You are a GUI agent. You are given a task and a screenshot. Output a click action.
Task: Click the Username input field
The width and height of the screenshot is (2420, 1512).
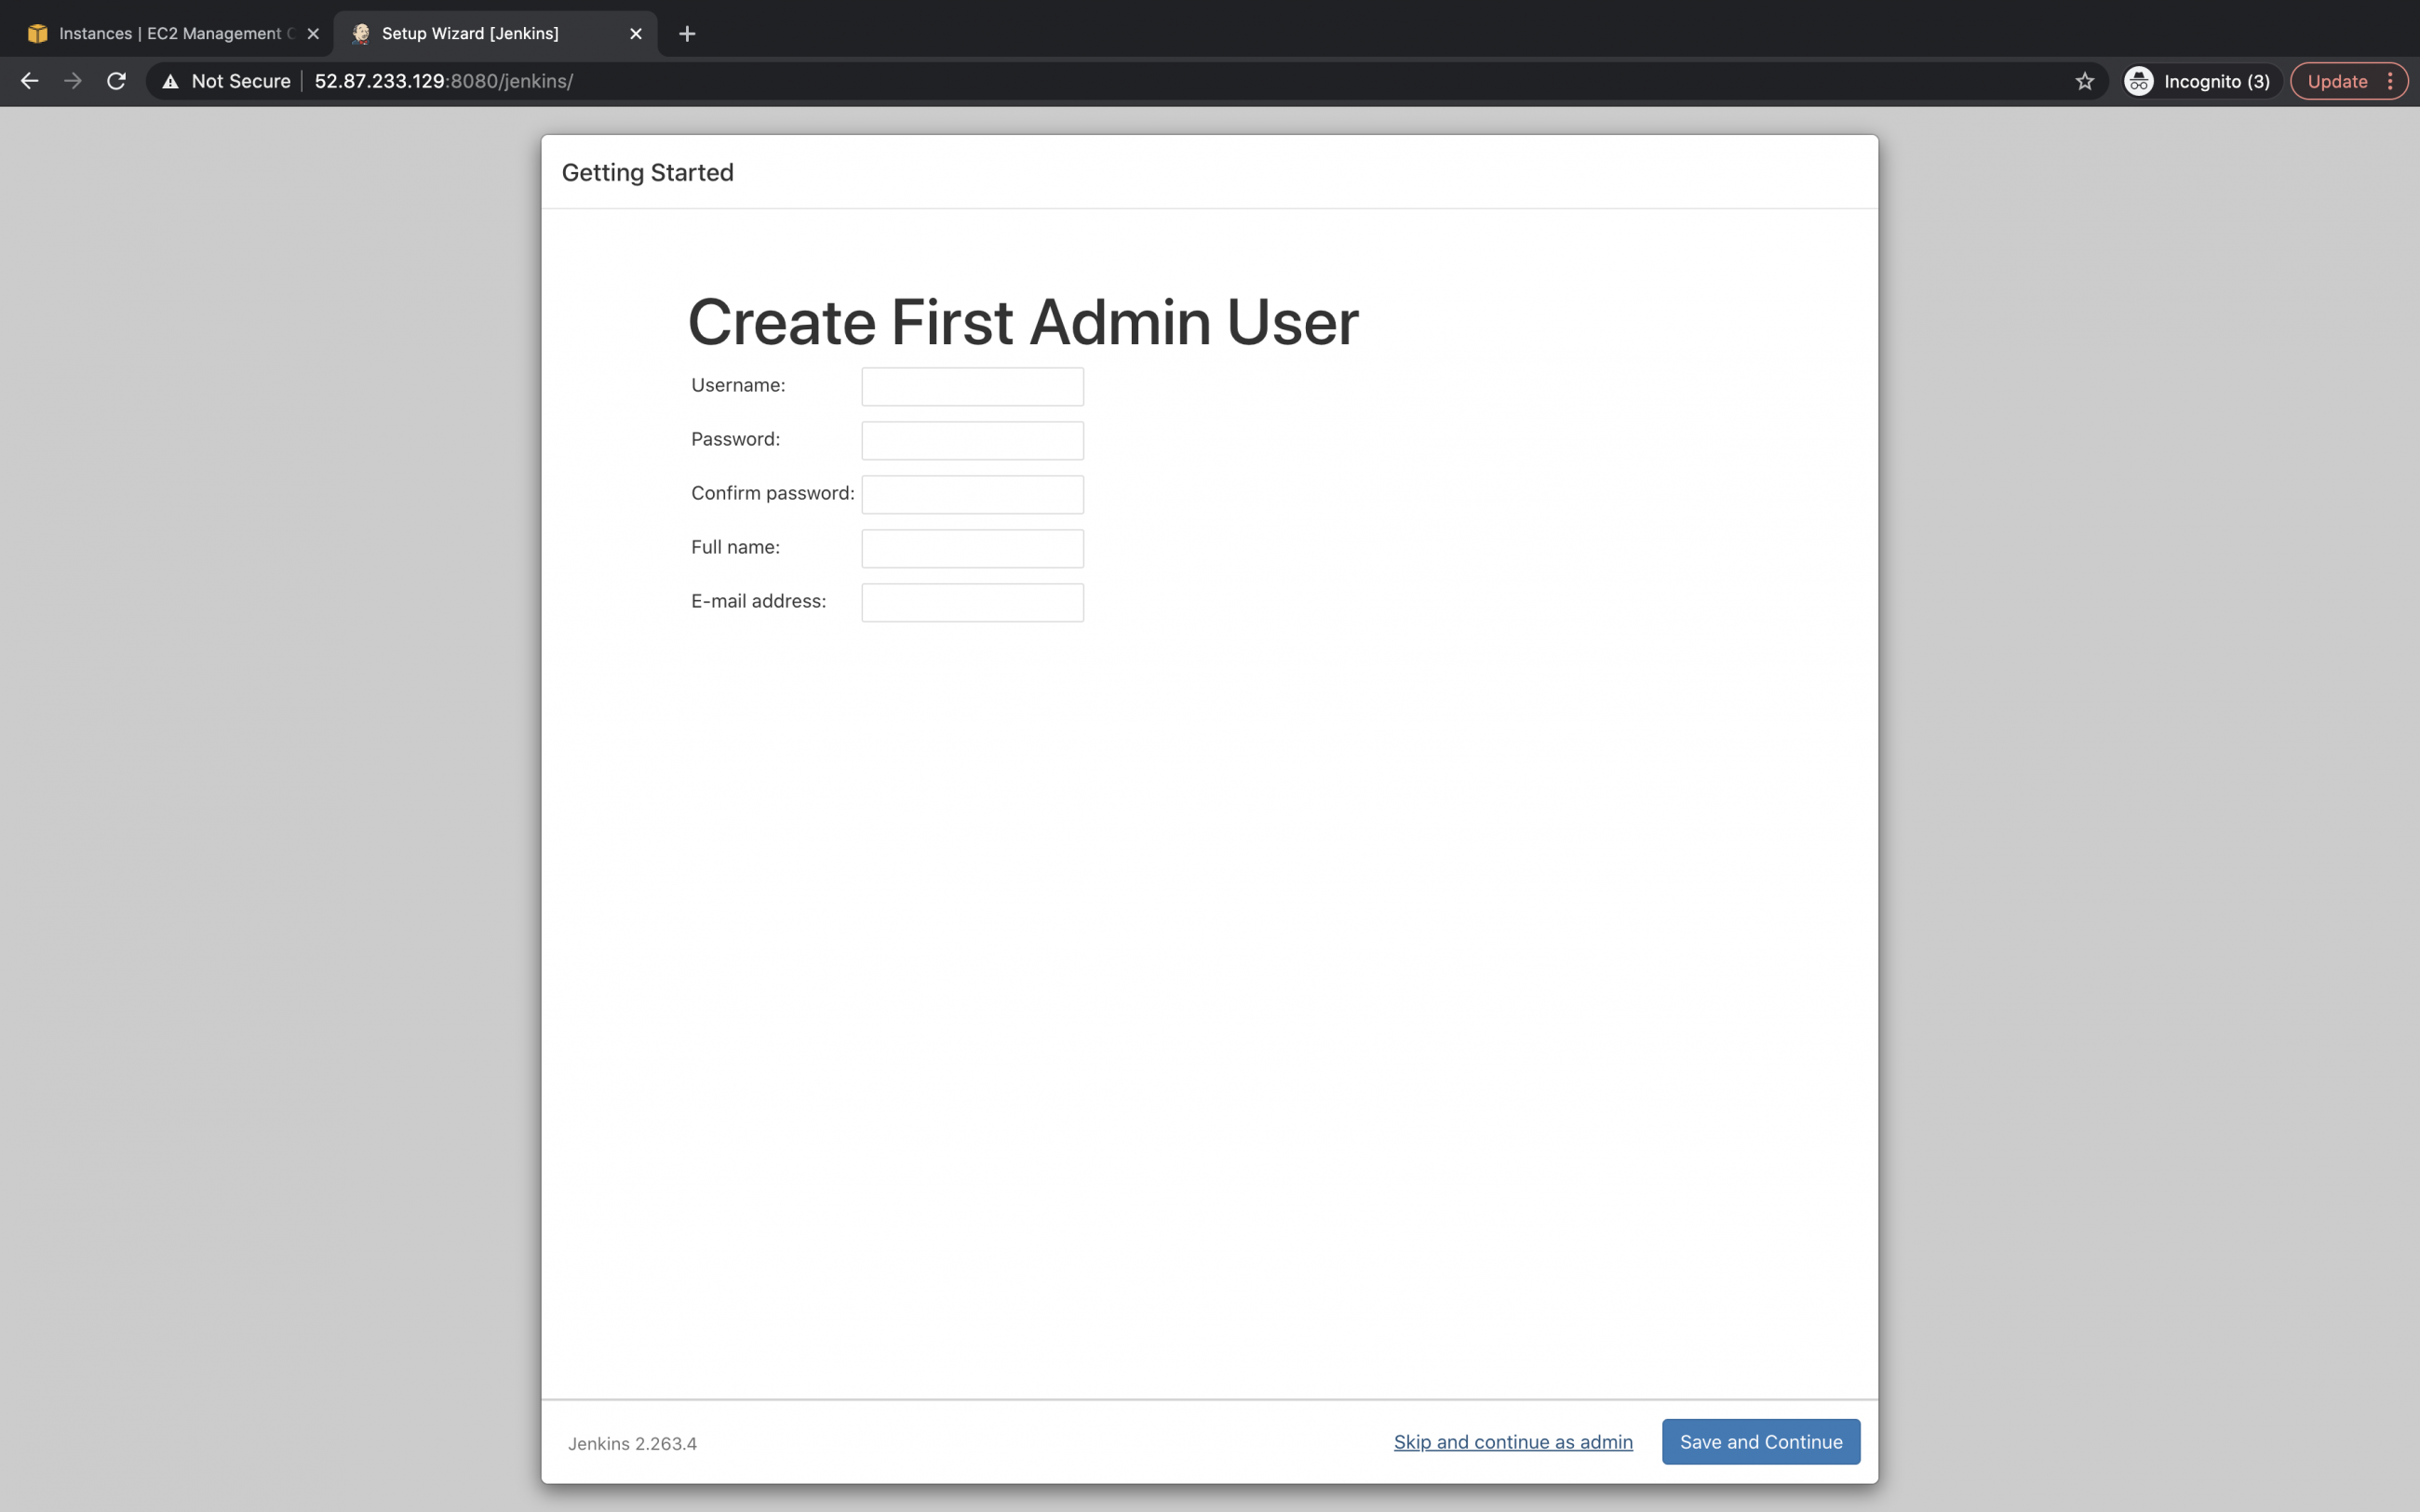pos(971,386)
